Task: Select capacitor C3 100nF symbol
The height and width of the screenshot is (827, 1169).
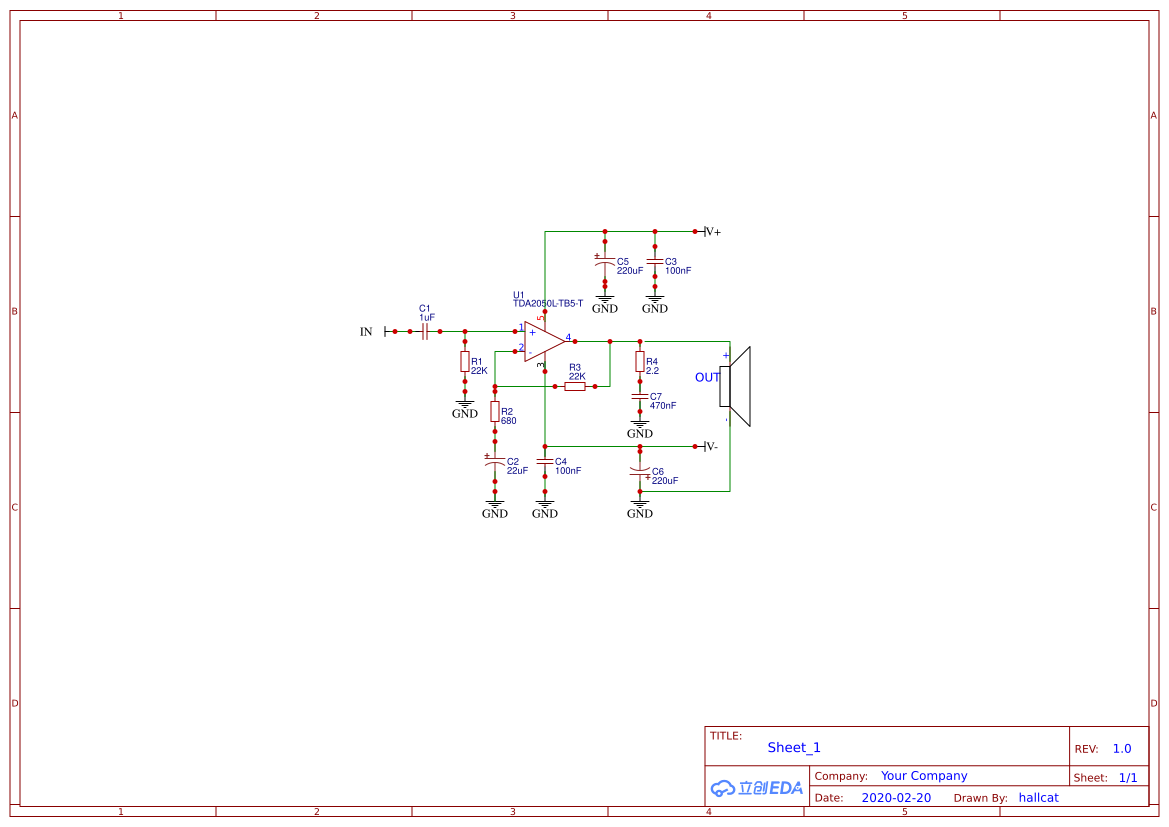Action: click(x=654, y=261)
